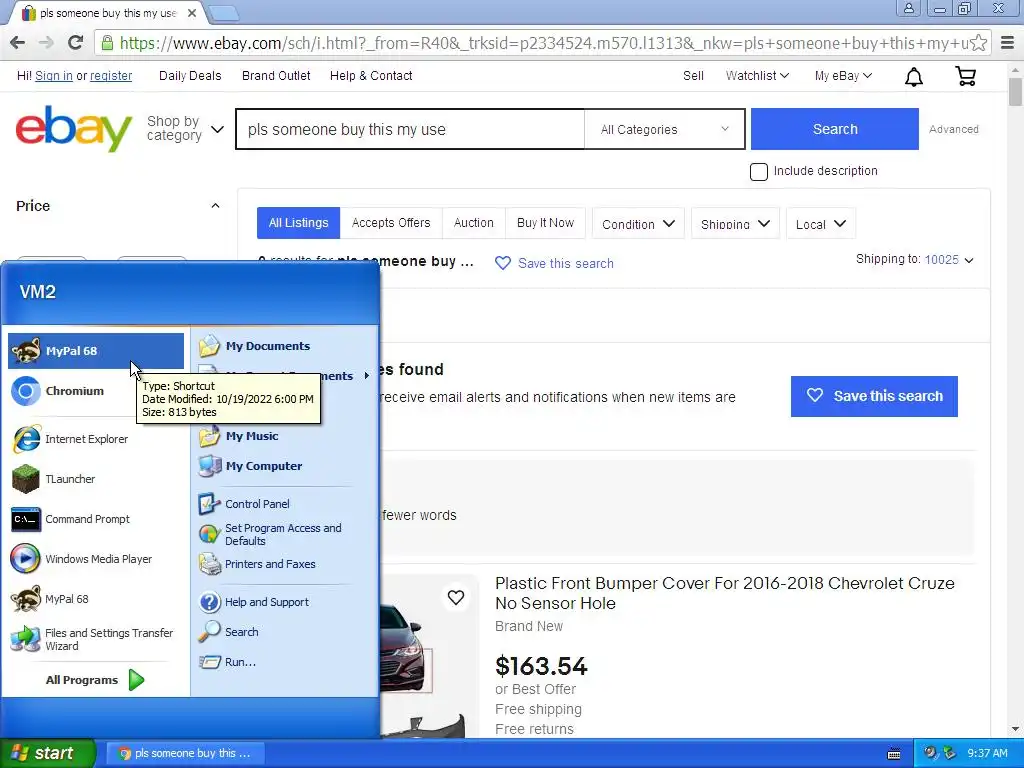
Task: Collapse the Price filter section
Action: [216, 206]
